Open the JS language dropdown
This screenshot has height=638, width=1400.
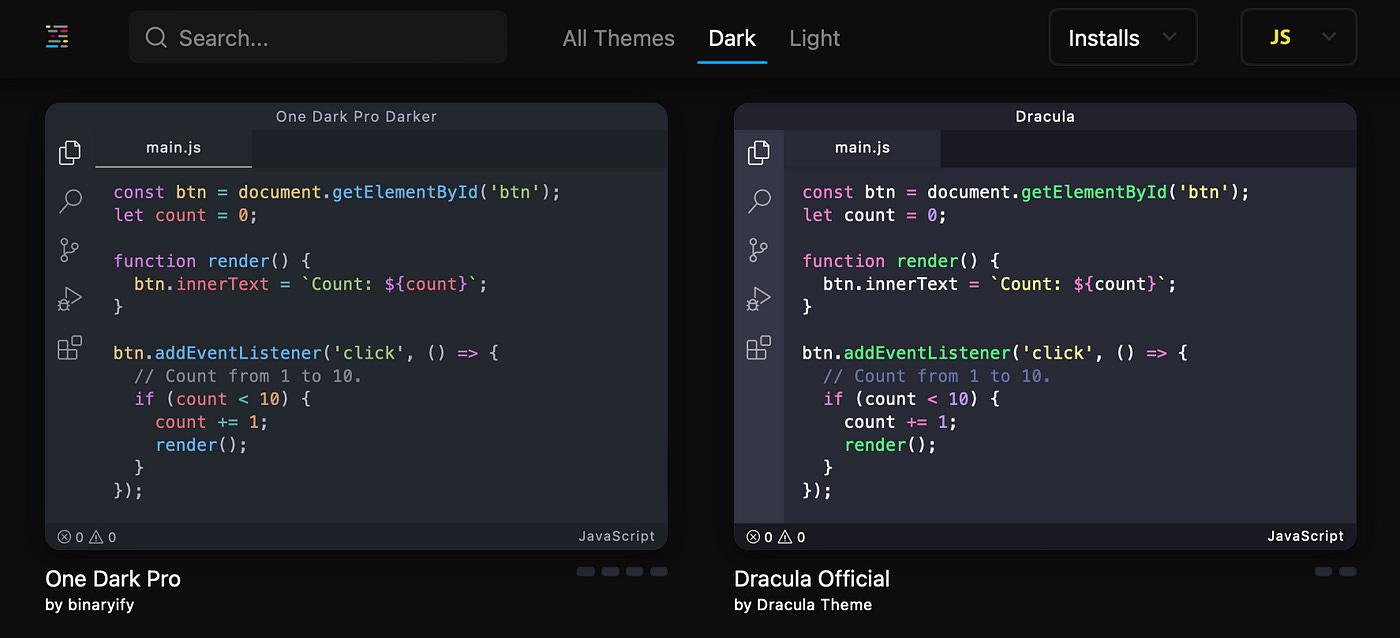tap(1298, 38)
